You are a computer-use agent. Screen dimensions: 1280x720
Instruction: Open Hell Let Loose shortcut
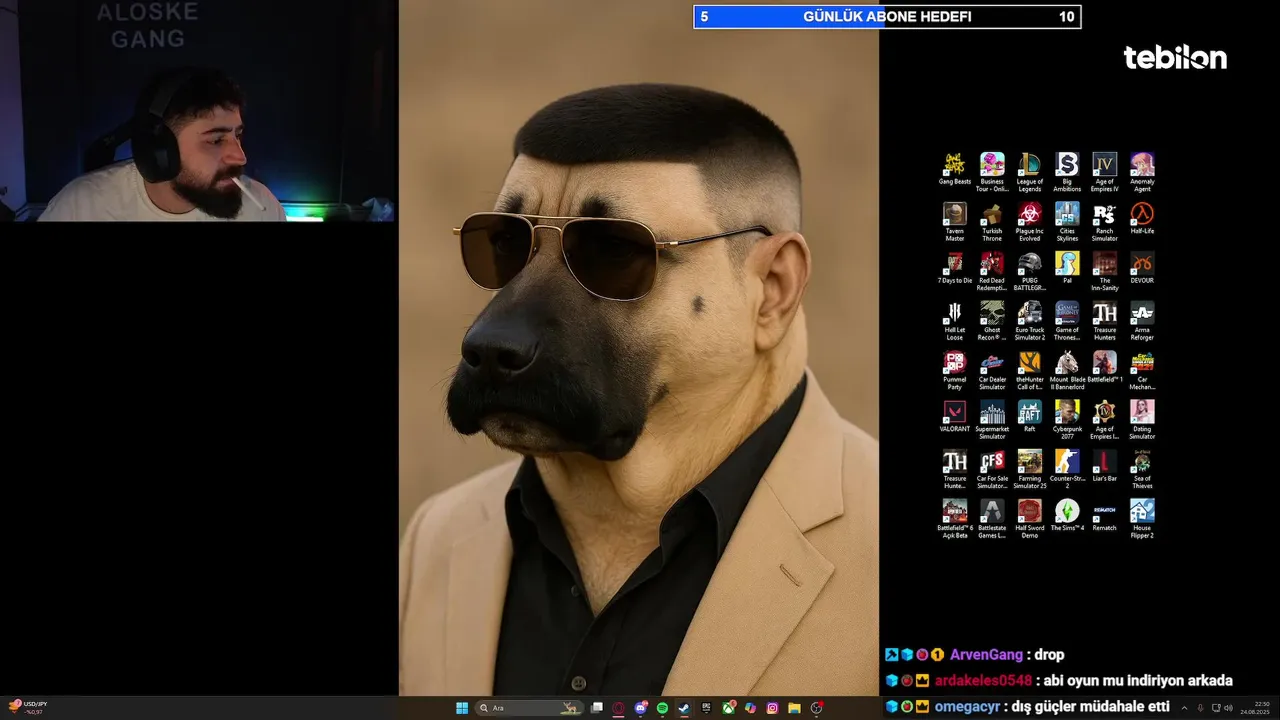click(954, 321)
